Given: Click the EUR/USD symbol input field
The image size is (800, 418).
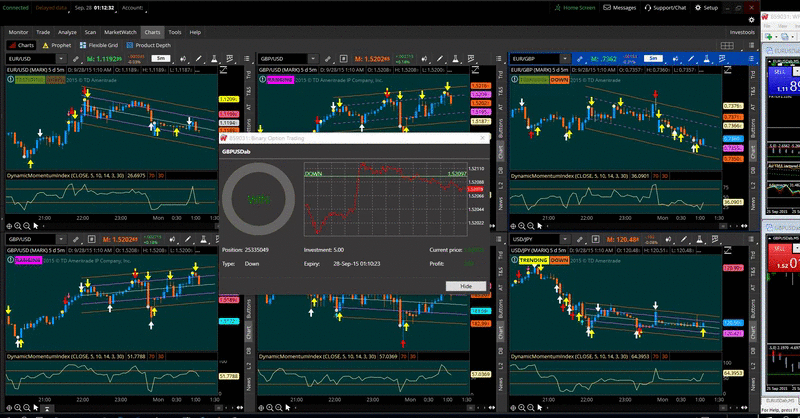Looking at the screenshot, I should 31,59.
